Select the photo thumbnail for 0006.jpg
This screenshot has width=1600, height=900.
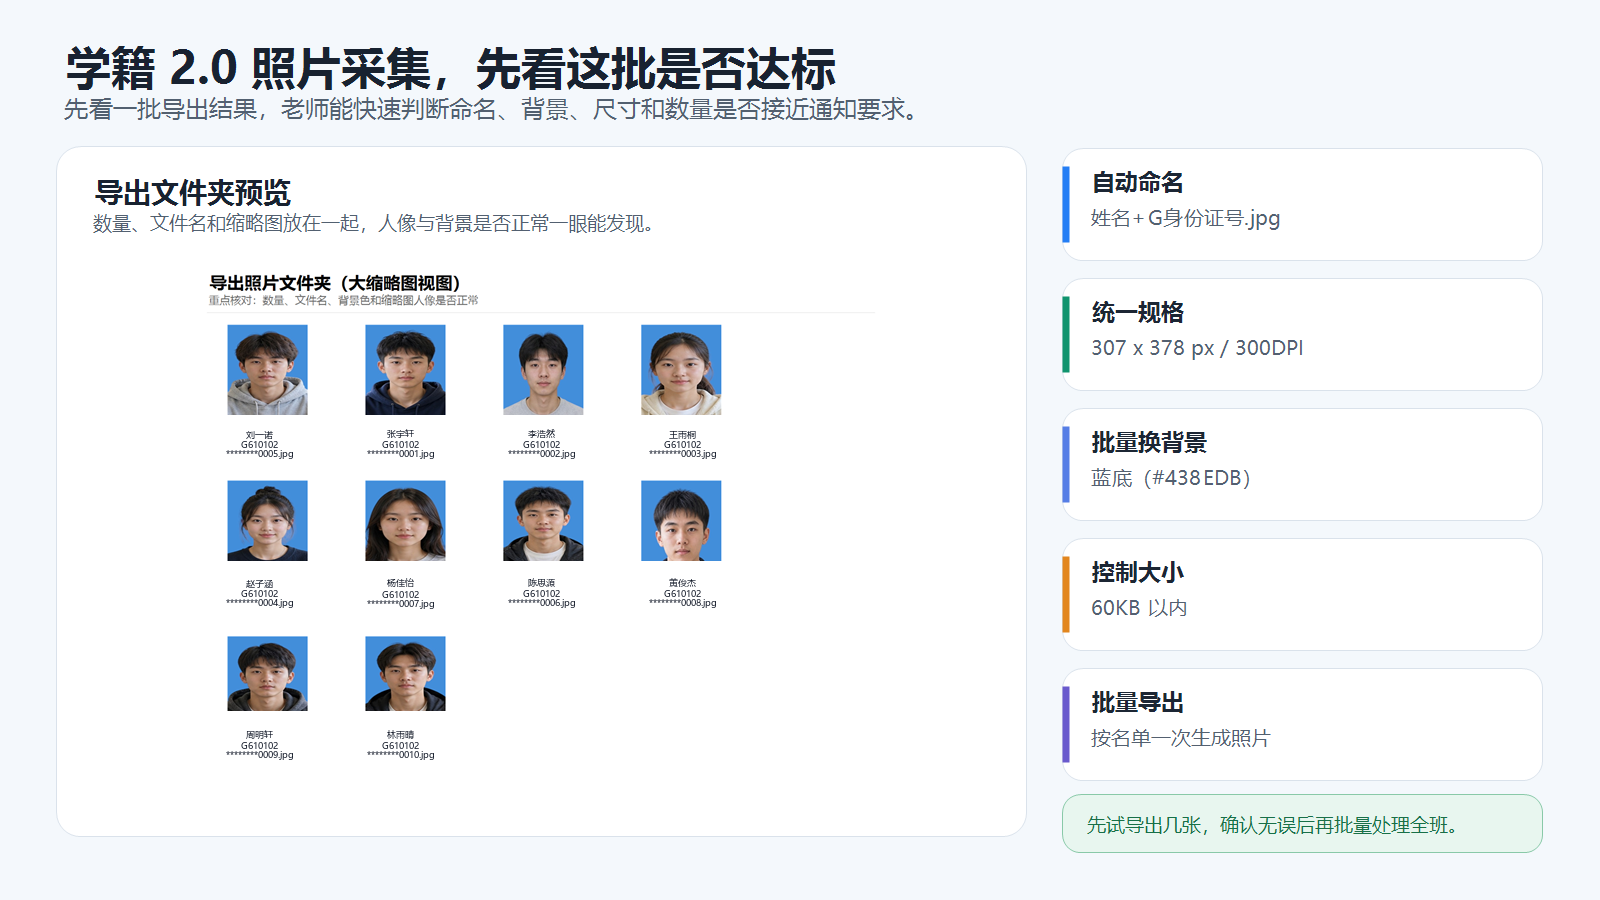[x=543, y=521]
